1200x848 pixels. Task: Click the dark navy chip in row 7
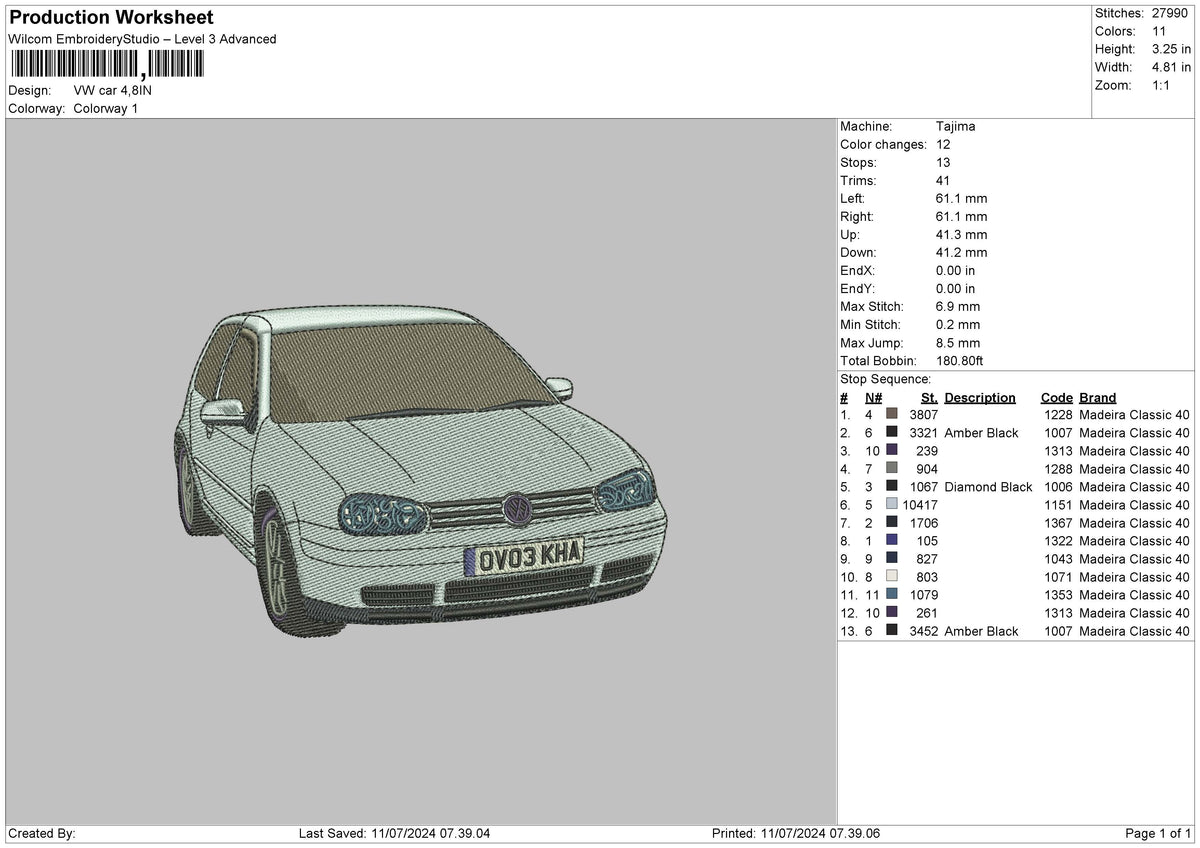click(893, 523)
